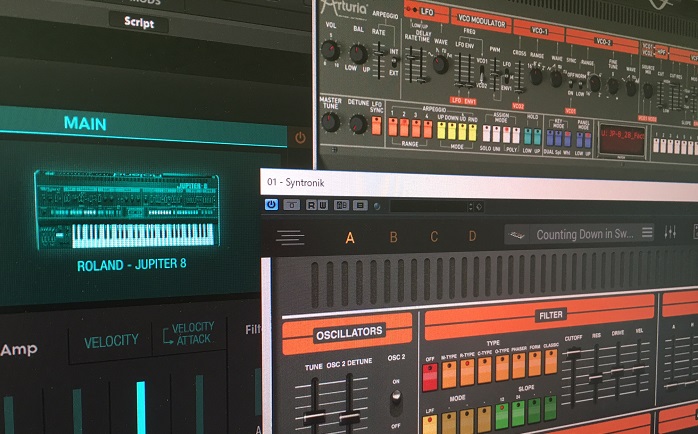The width and height of the screenshot is (698, 434).
Task: Toggle HOLD LOW teal button in Arturia
Action: [528, 136]
